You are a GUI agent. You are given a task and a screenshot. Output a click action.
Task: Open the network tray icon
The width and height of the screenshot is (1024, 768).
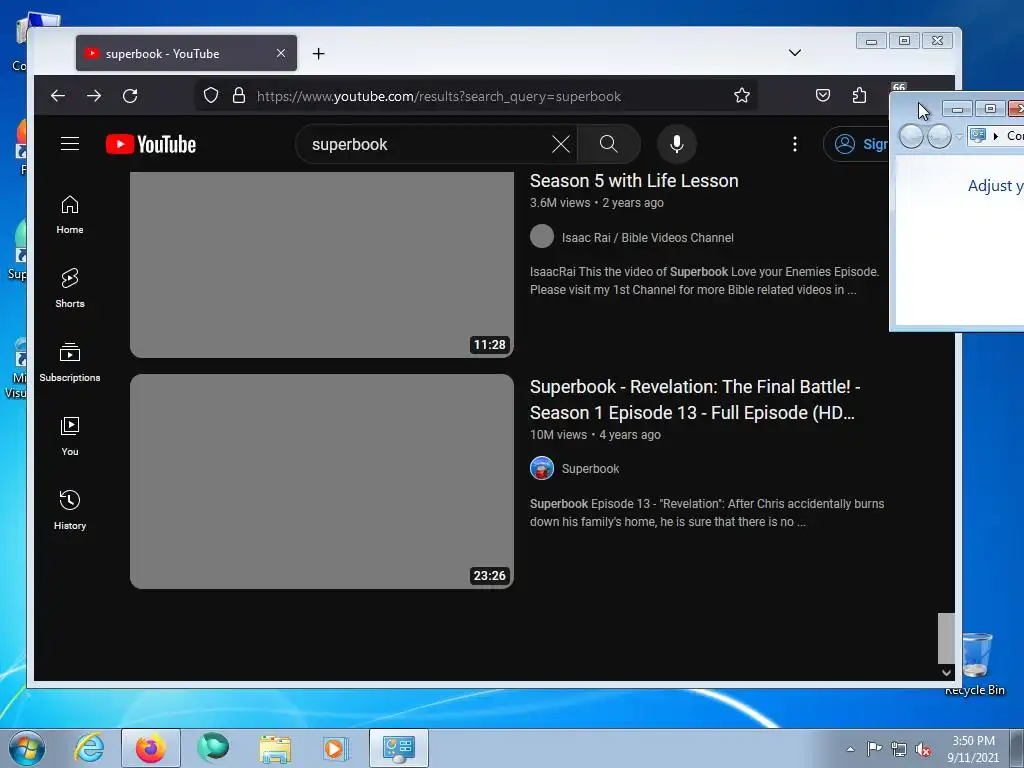pos(899,749)
